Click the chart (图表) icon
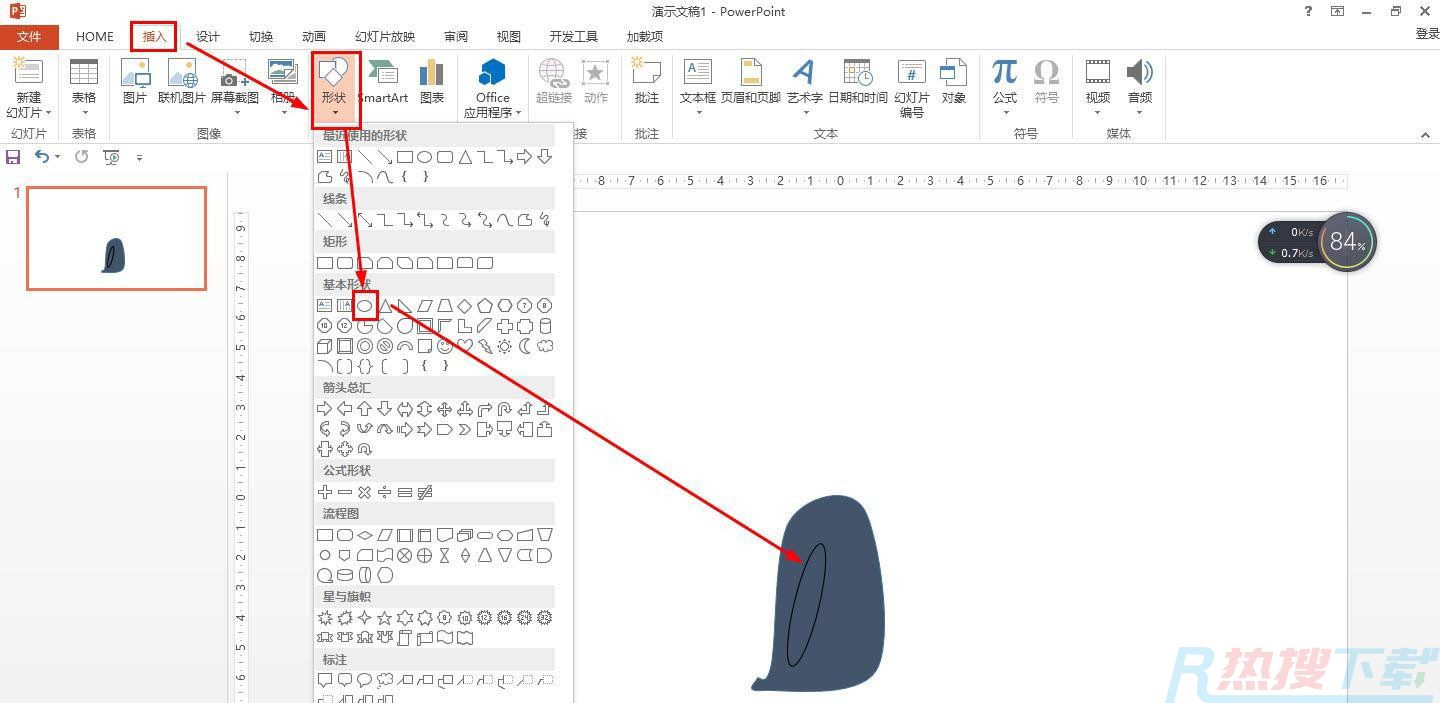The width and height of the screenshot is (1440, 703). coord(432,82)
